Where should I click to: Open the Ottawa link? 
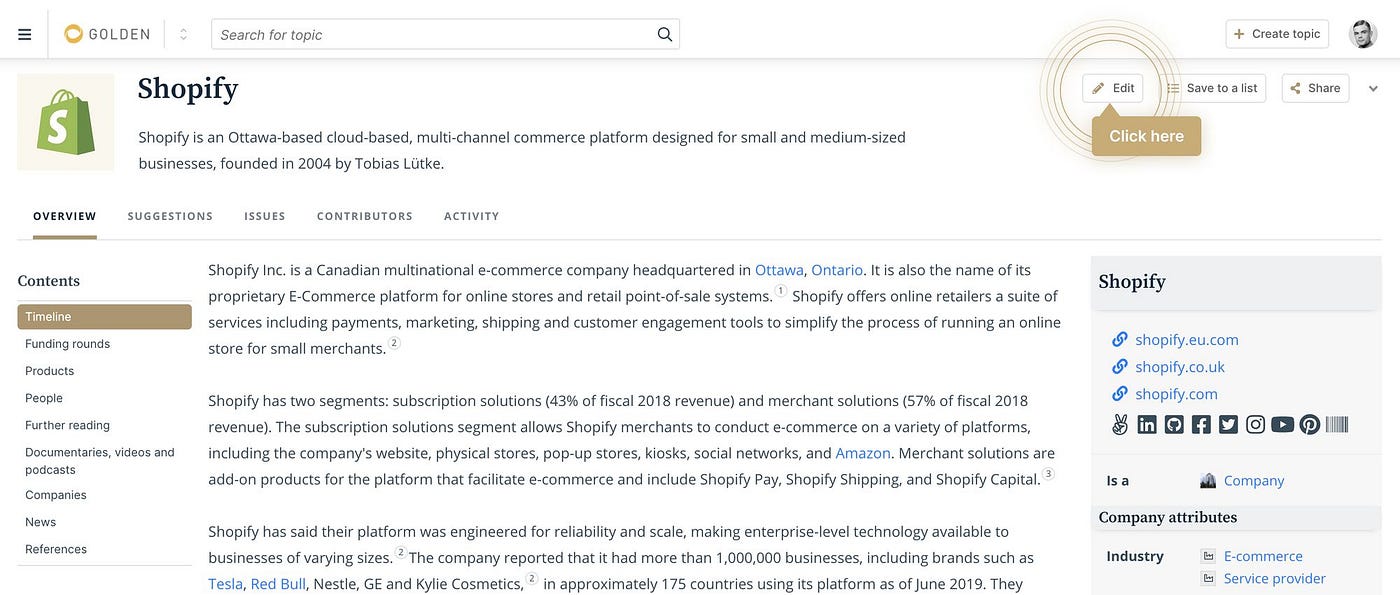click(x=779, y=270)
